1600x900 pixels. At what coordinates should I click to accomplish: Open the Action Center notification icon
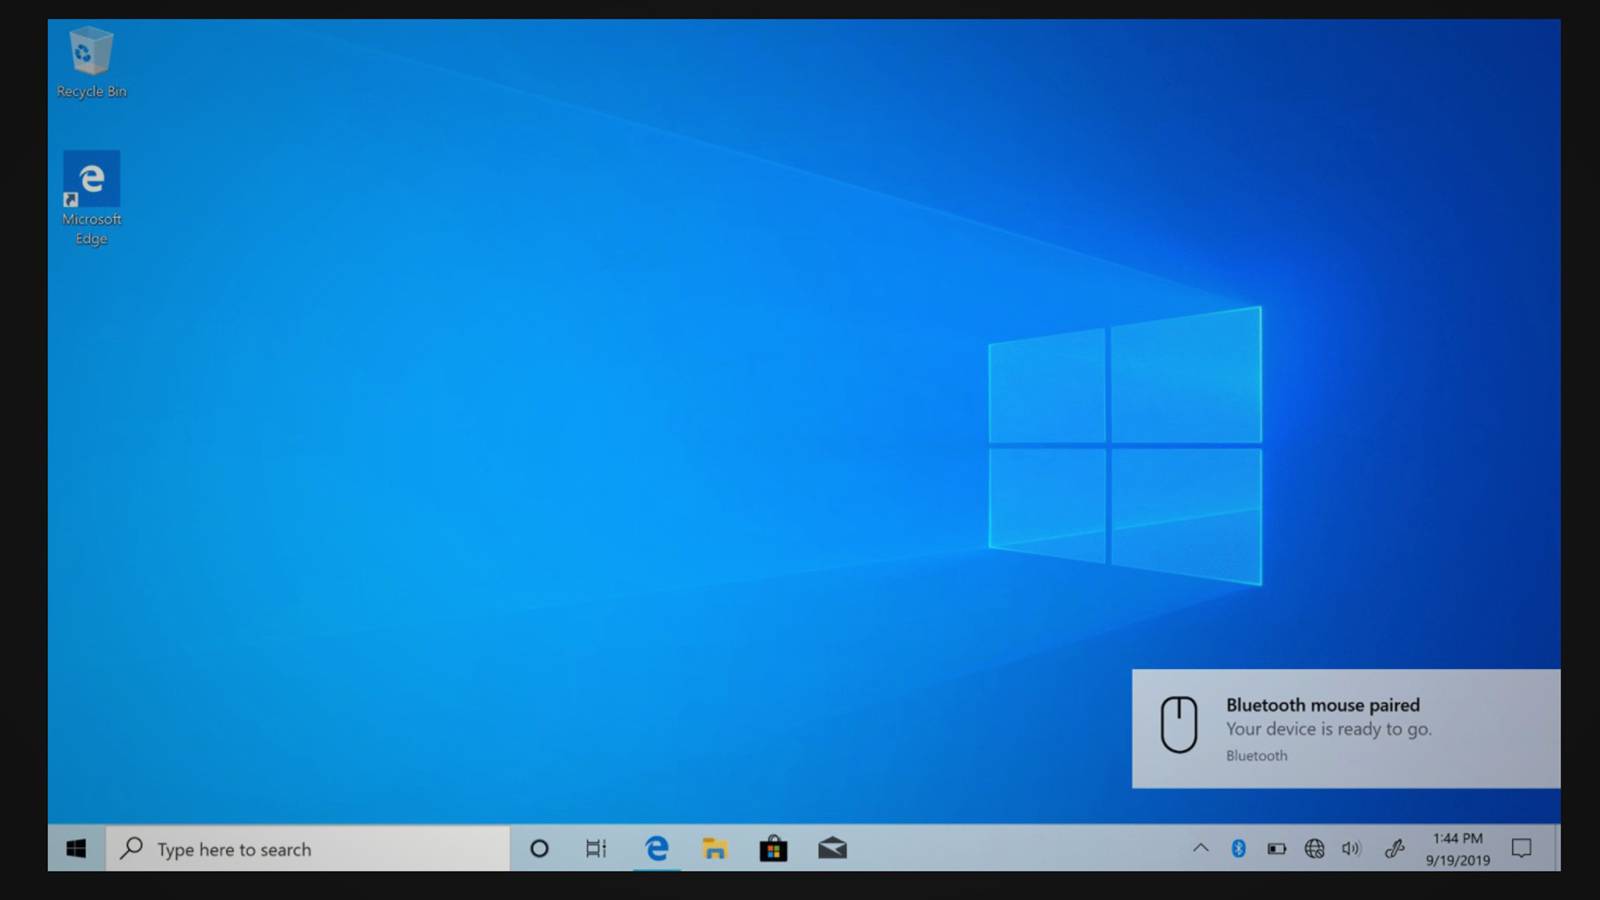point(1521,849)
